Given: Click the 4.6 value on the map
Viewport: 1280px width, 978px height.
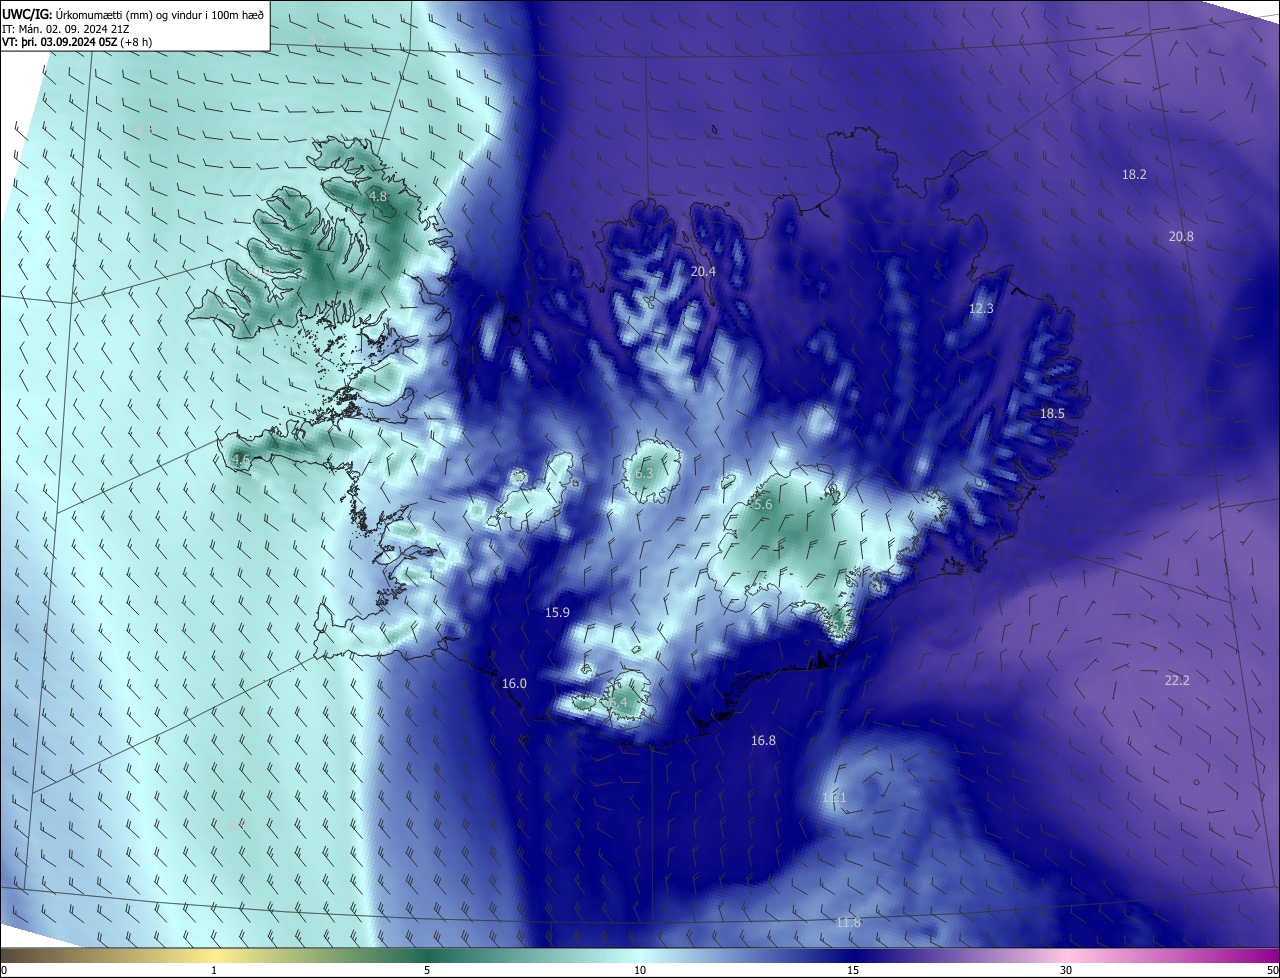Looking at the screenshot, I should coord(240,460).
